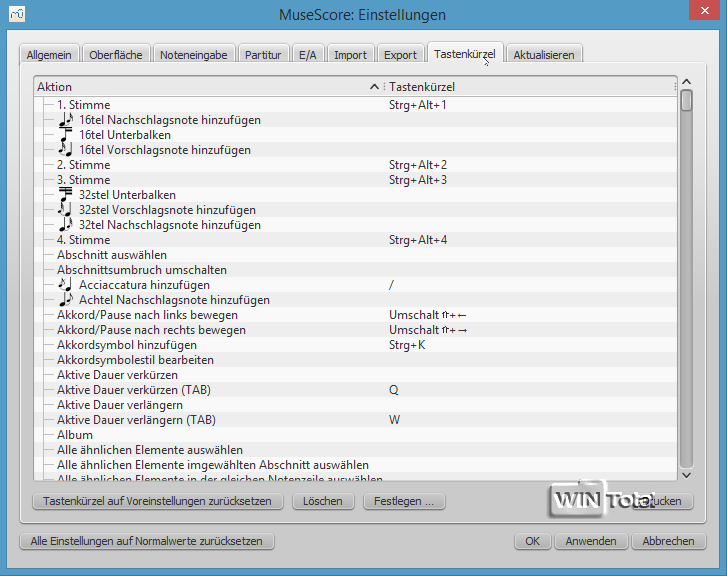Click the scroll-up arrow of the list
The image size is (727, 576).
[x=687, y=82]
